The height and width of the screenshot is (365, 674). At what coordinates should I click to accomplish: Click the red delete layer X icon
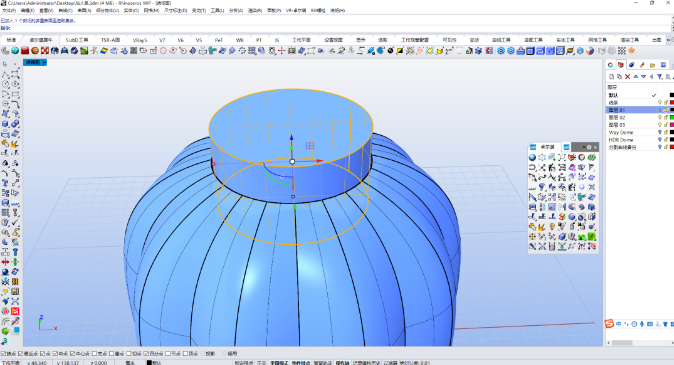(x=628, y=77)
